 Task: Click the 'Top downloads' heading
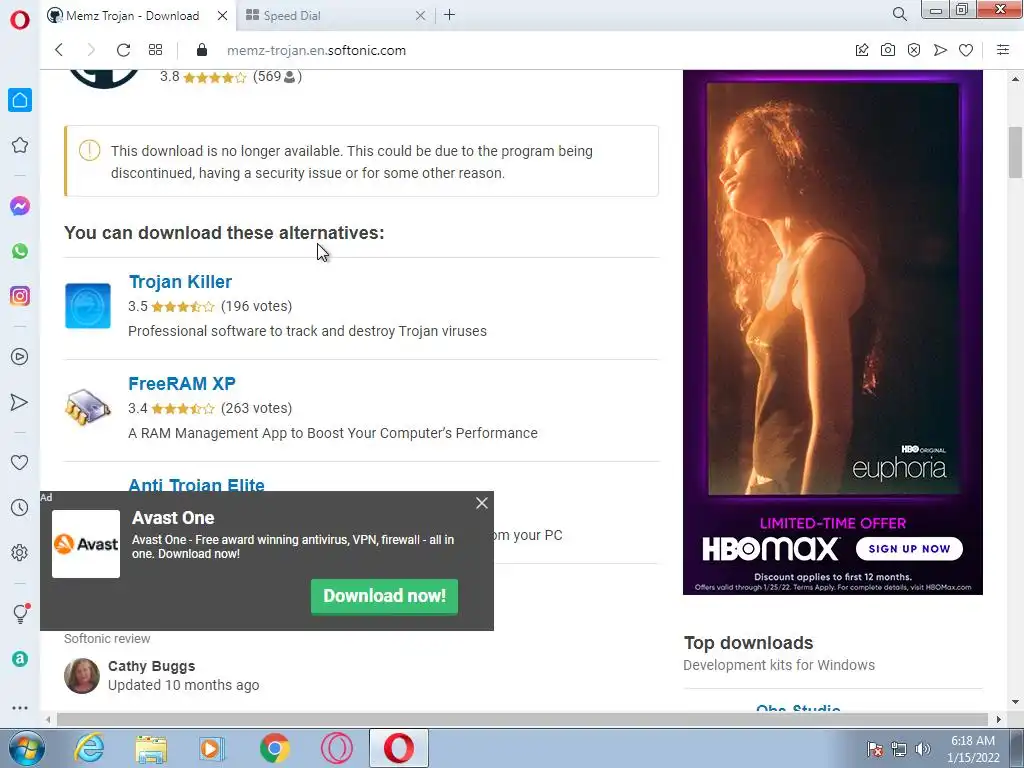point(748,643)
